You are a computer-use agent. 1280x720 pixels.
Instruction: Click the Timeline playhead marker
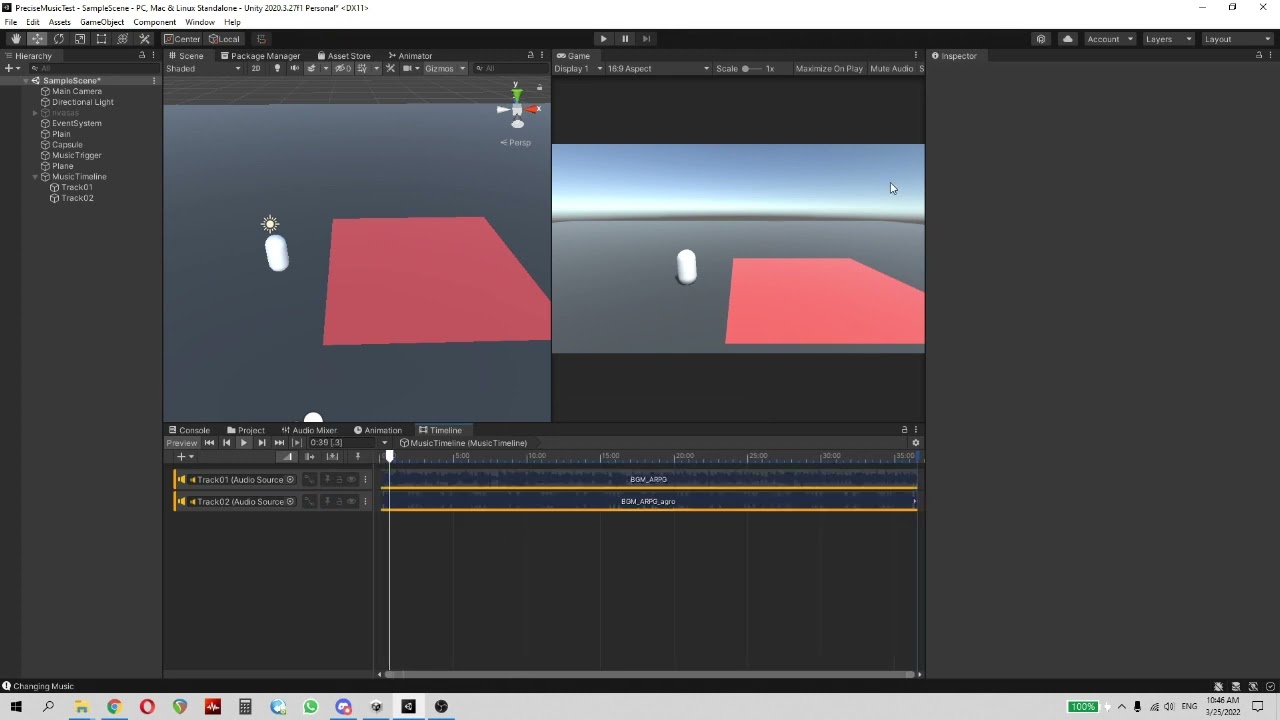(x=390, y=457)
